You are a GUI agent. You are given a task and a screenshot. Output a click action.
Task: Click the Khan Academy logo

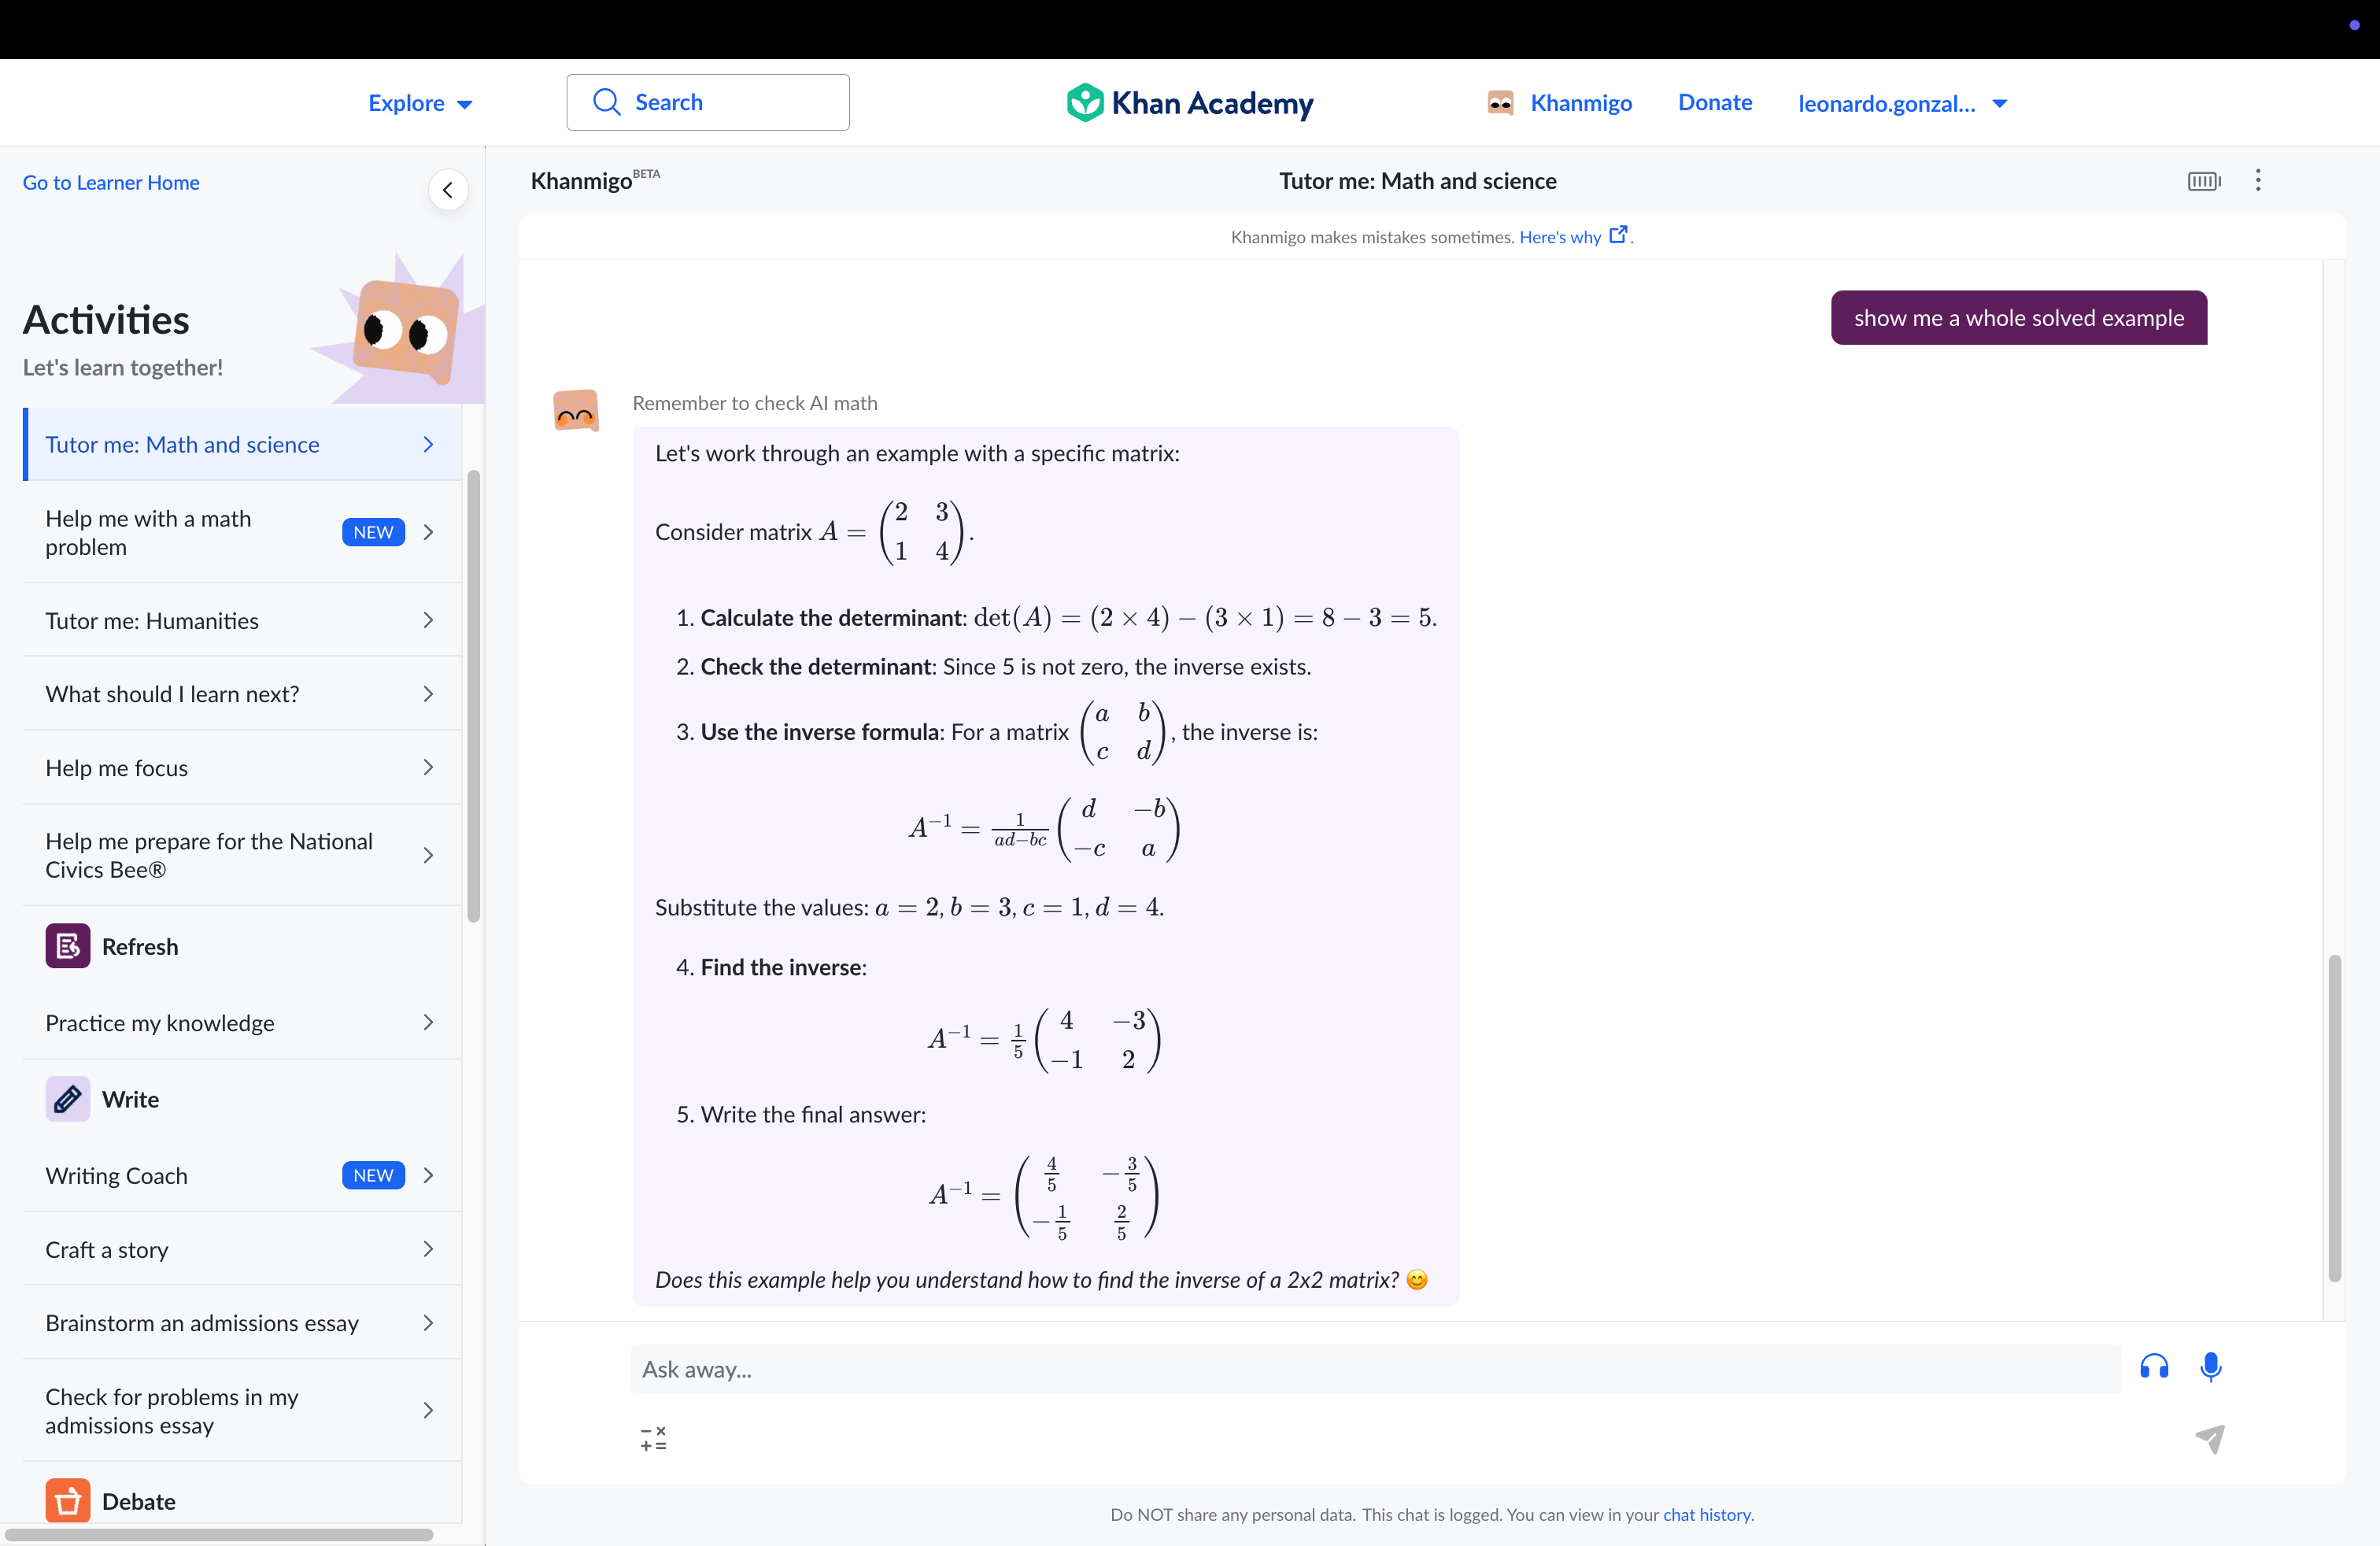[x=1190, y=103]
